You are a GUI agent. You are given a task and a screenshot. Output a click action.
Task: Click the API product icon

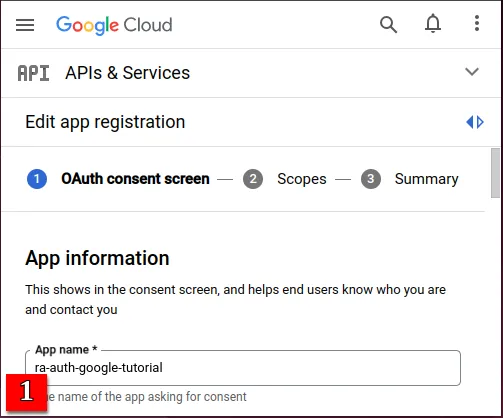click(33, 73)
